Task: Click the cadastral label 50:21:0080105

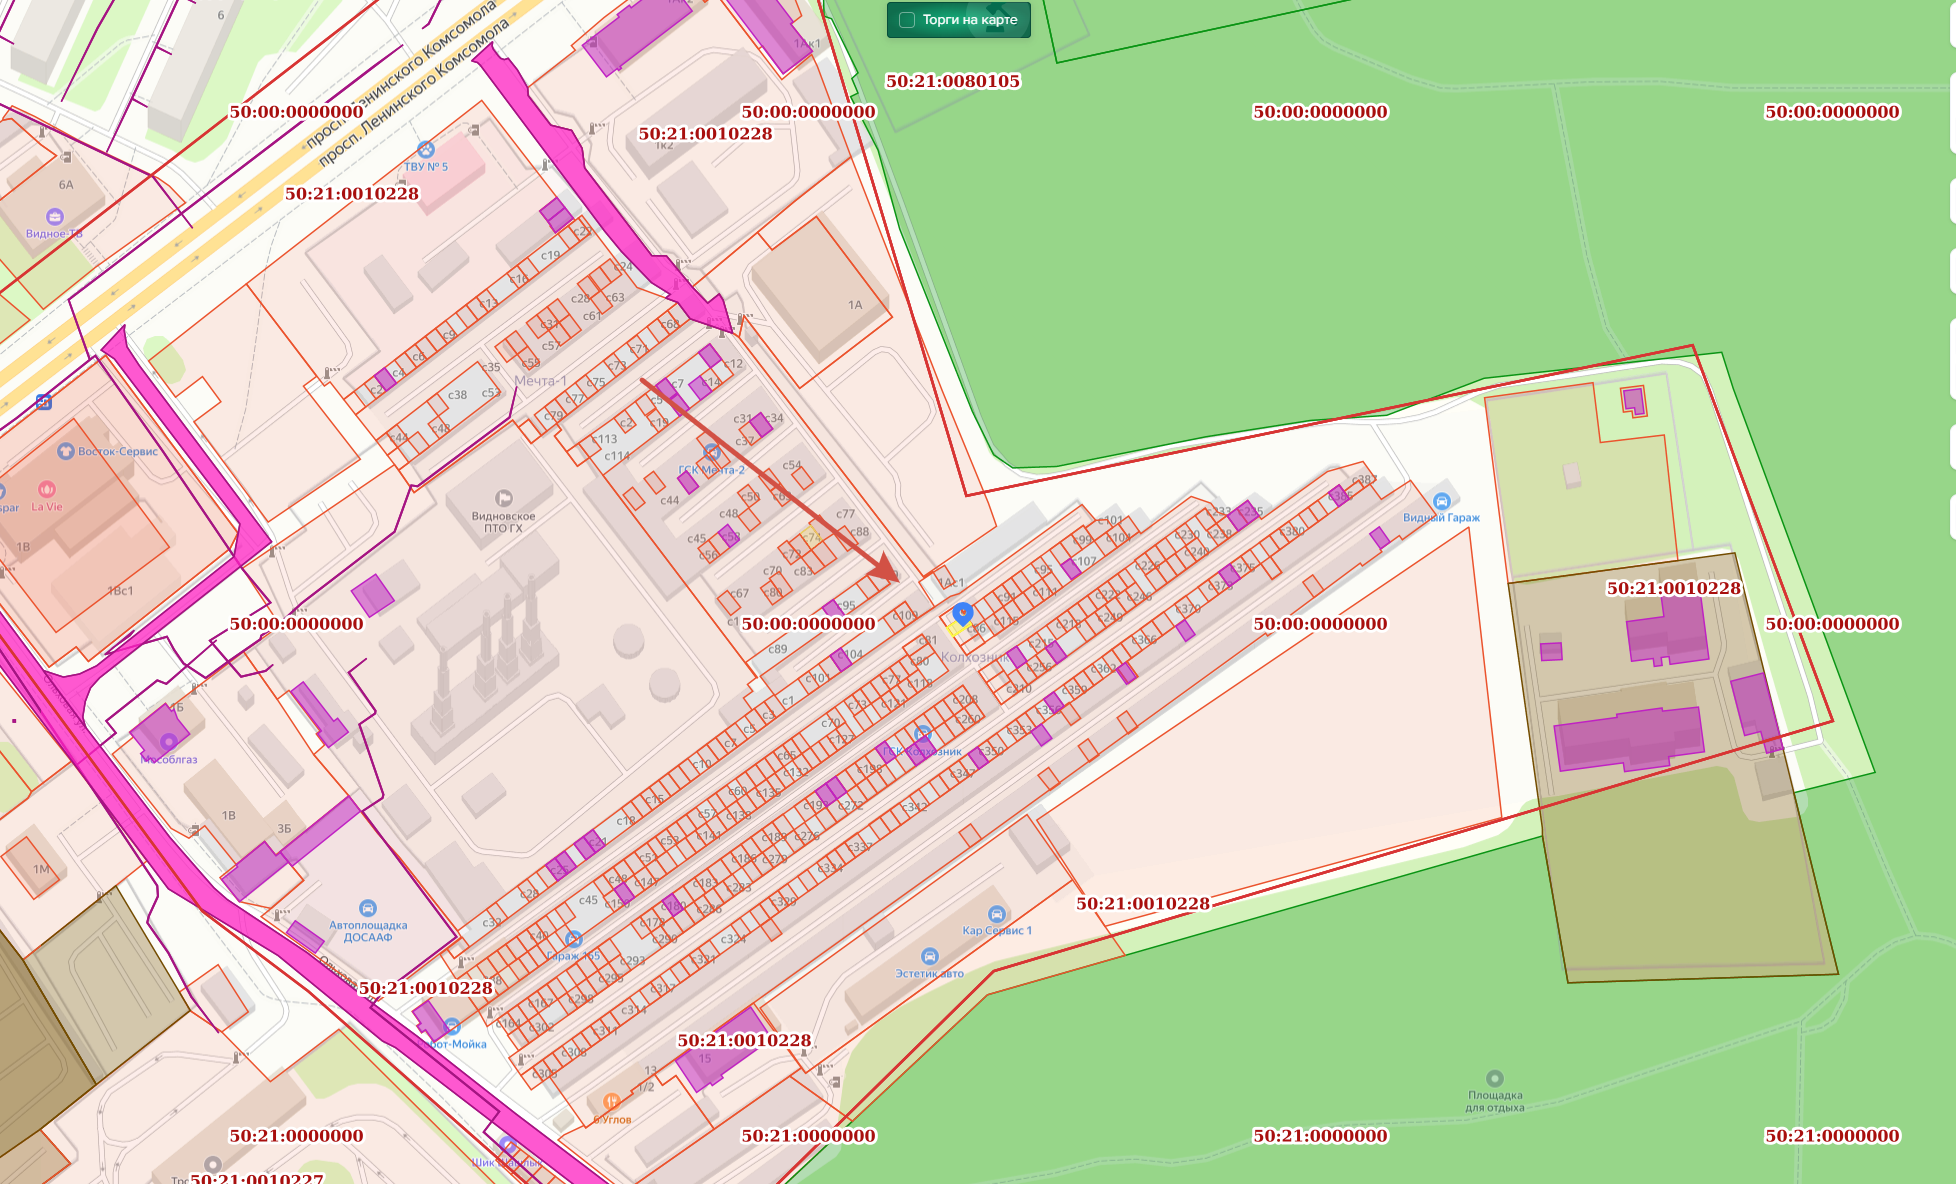Action: point(952,81)
